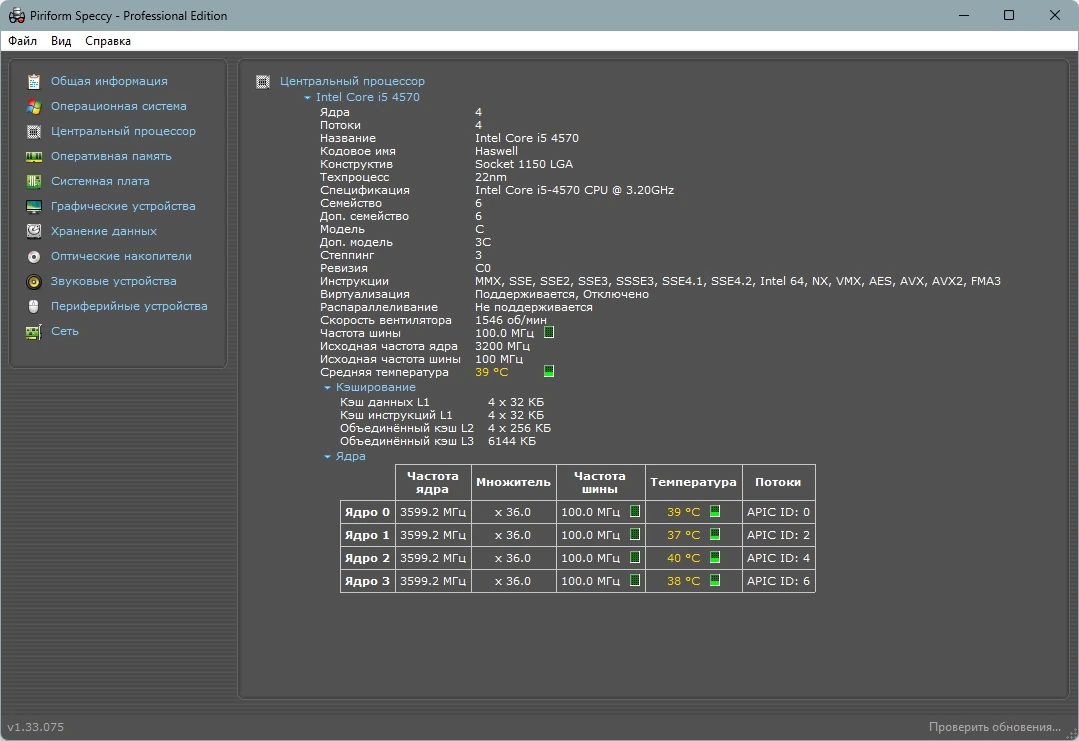Click the Ядро 2 row header
This screenshot has height=741, width=1079.
coord(367,558)
